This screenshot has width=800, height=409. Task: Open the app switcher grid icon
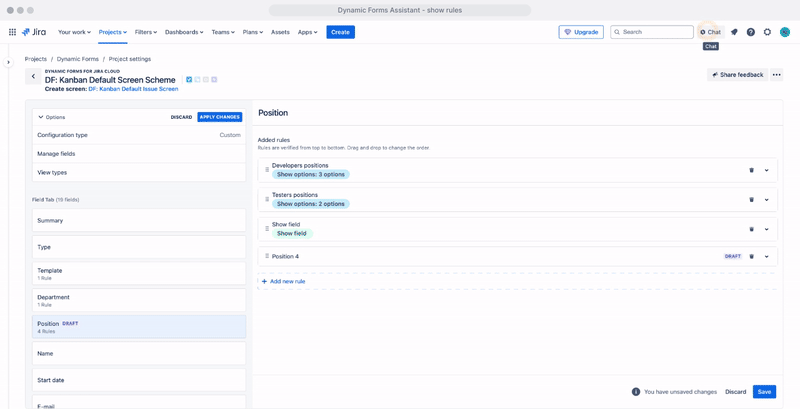(12, 32)
